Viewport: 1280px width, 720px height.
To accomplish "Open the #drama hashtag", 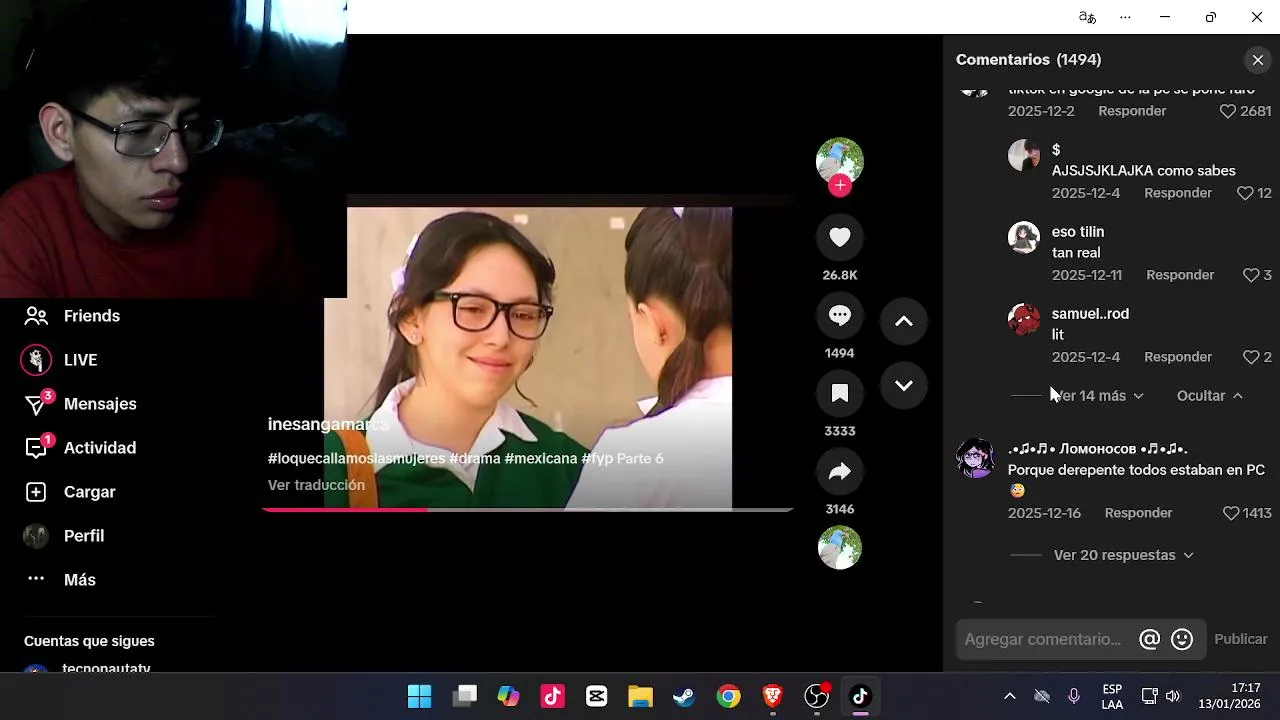I will [474, 459].
